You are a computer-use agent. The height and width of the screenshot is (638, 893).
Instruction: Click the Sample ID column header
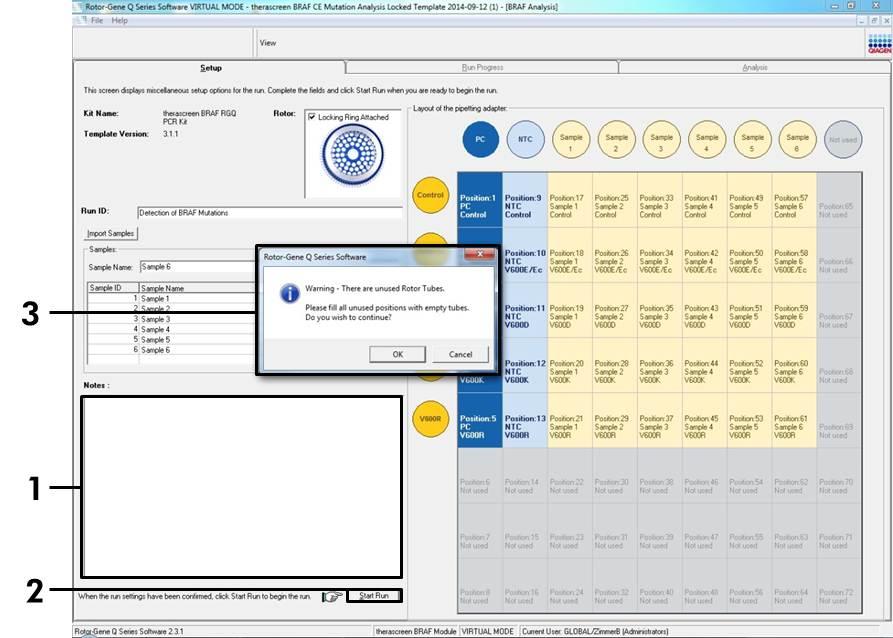(x=113, y=288)
